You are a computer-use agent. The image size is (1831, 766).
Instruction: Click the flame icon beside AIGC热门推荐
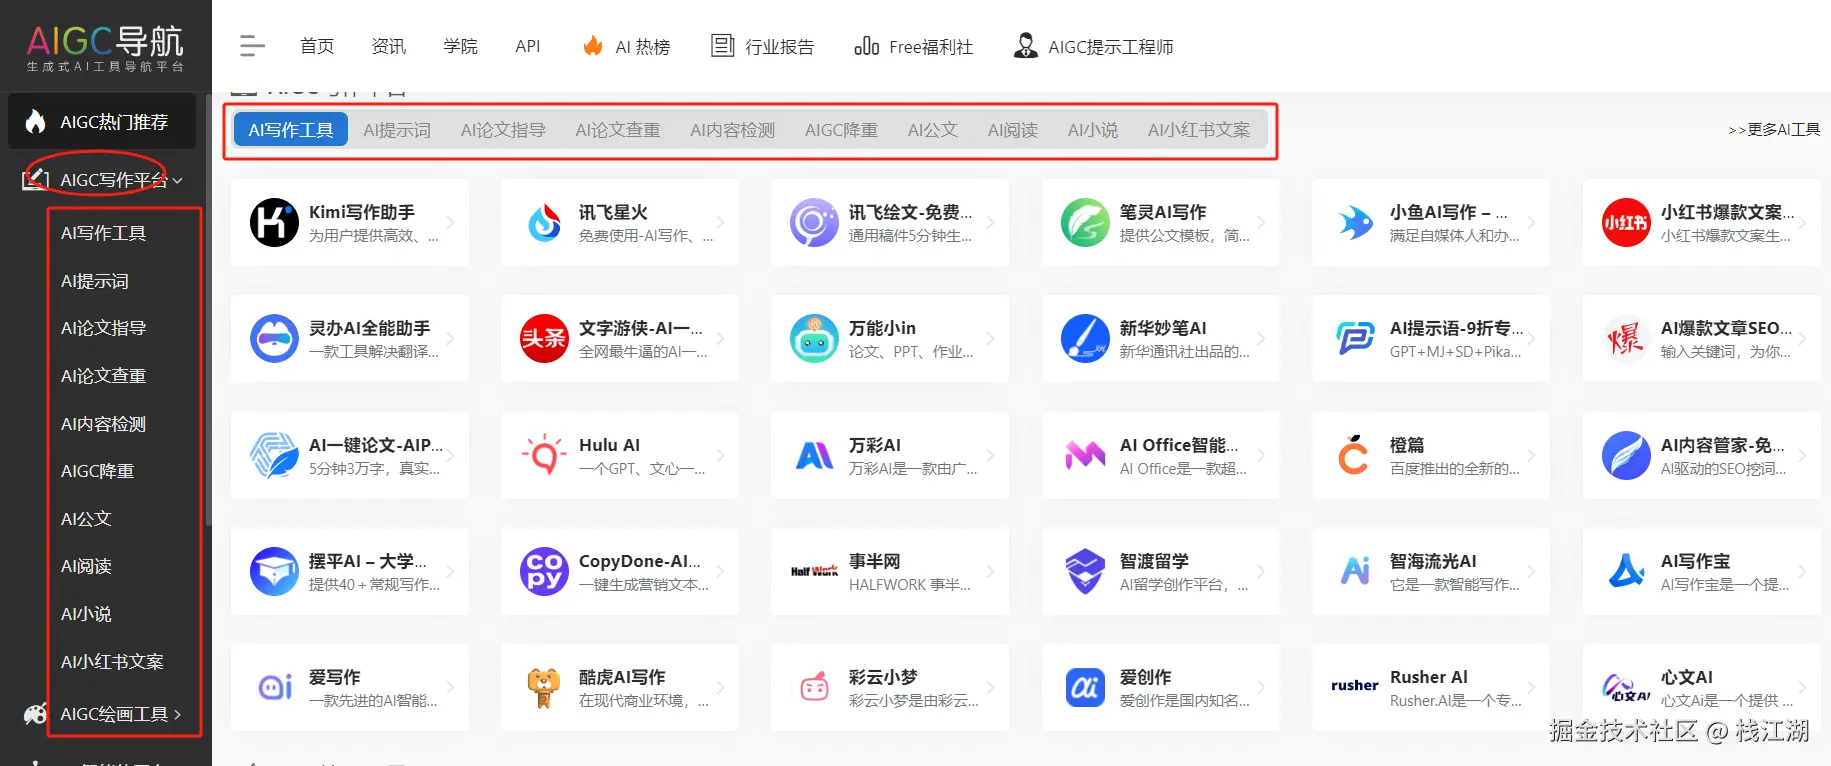click(36, 122)
